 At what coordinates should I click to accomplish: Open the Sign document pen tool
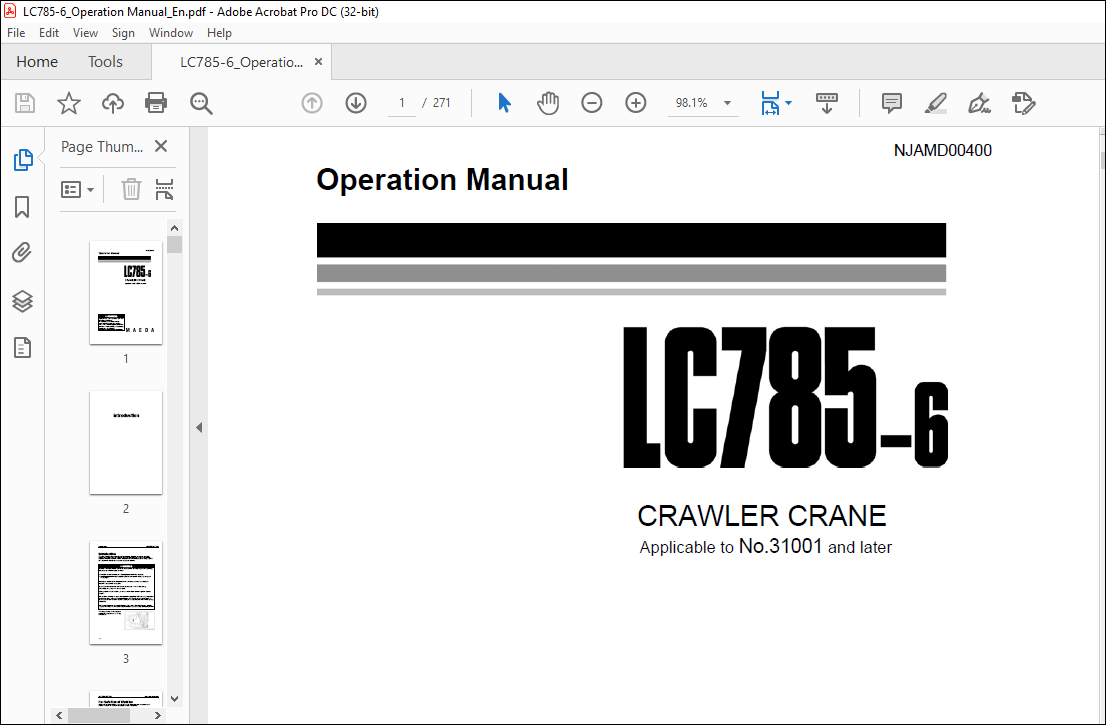[979, 103]
